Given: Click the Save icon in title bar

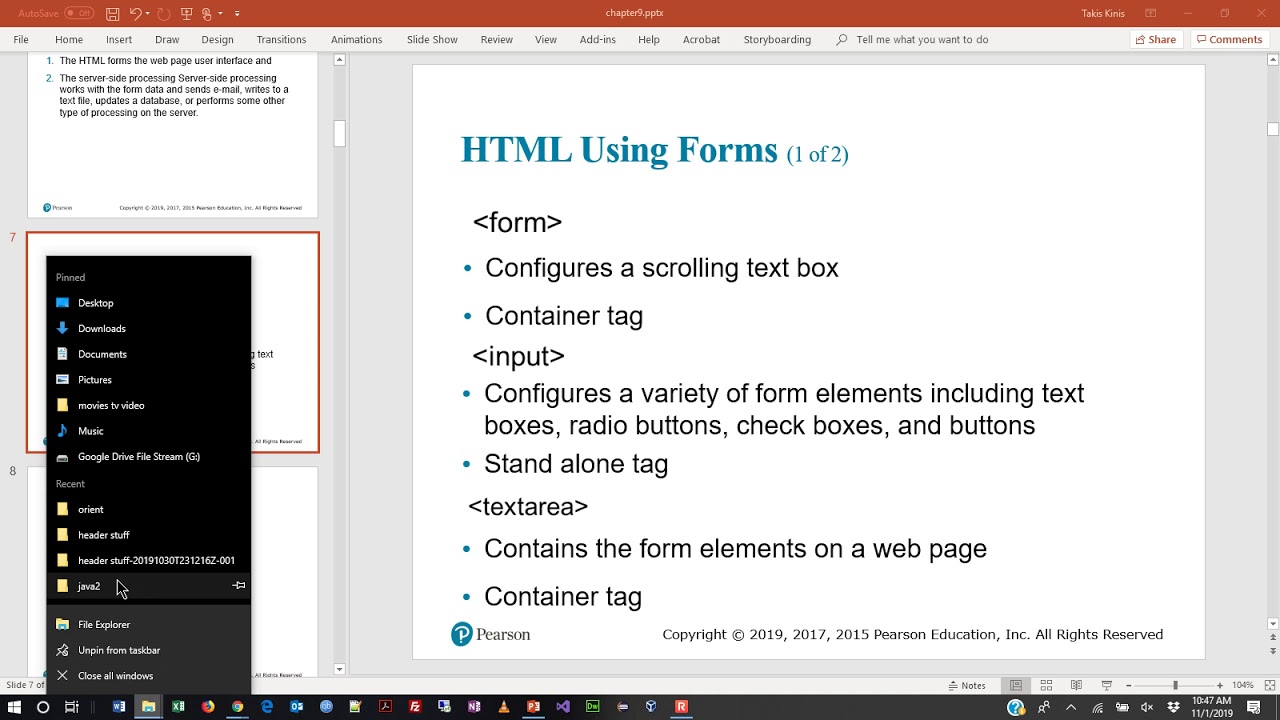Looking at the screenshot, I should [x=113, y=14].
